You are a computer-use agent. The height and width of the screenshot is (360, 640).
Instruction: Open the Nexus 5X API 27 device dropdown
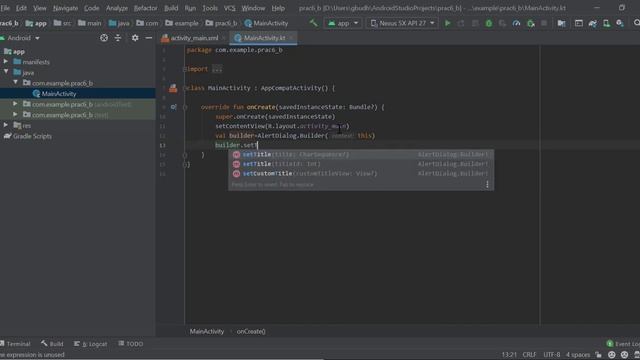[402, 23]
